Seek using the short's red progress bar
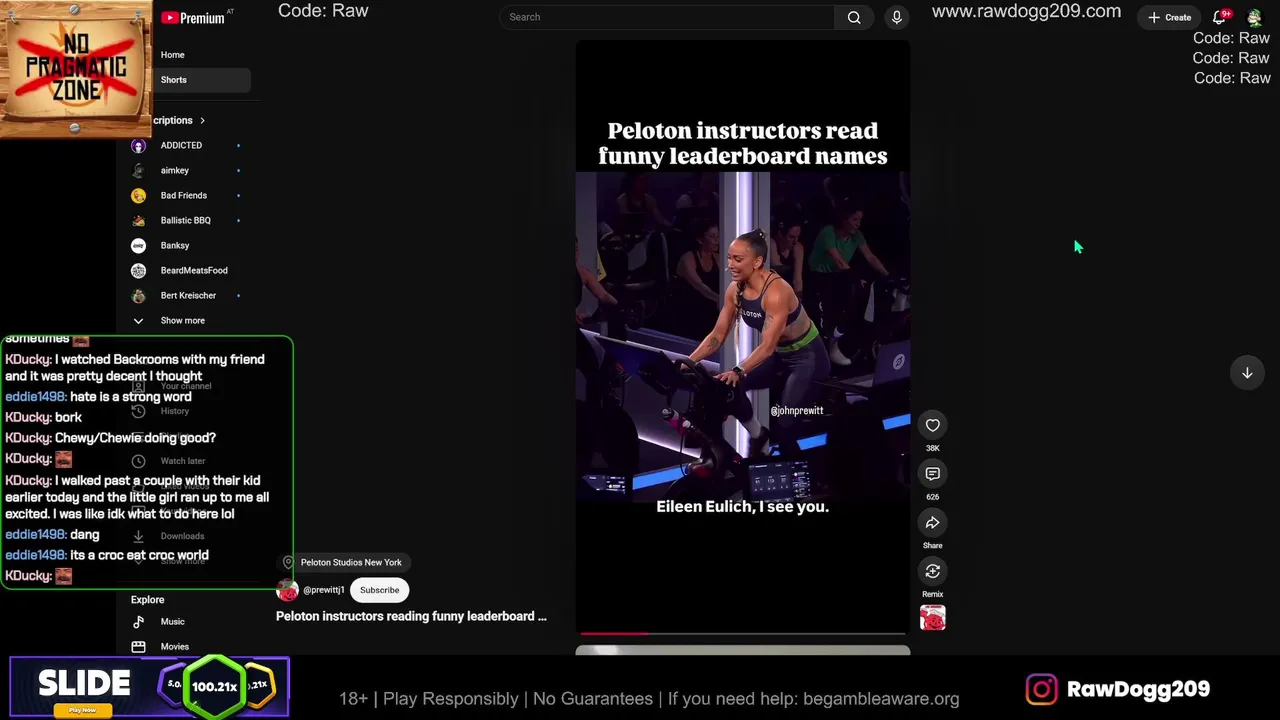Viewport: 1280px width, 720px height. point(742,633)
